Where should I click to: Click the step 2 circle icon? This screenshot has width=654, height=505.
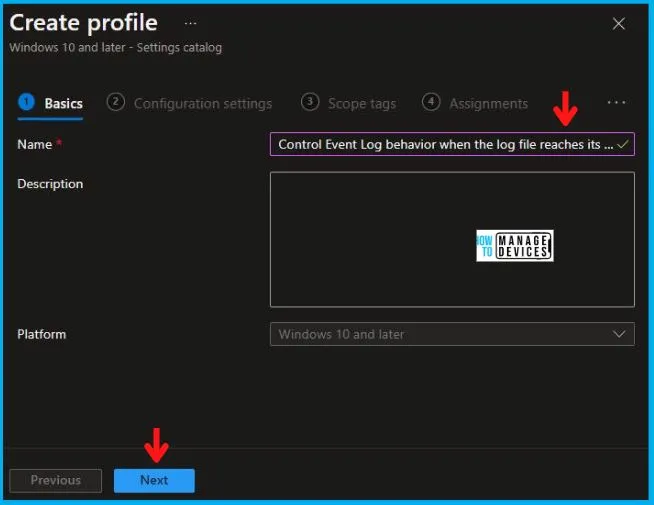tap(116, 102)
